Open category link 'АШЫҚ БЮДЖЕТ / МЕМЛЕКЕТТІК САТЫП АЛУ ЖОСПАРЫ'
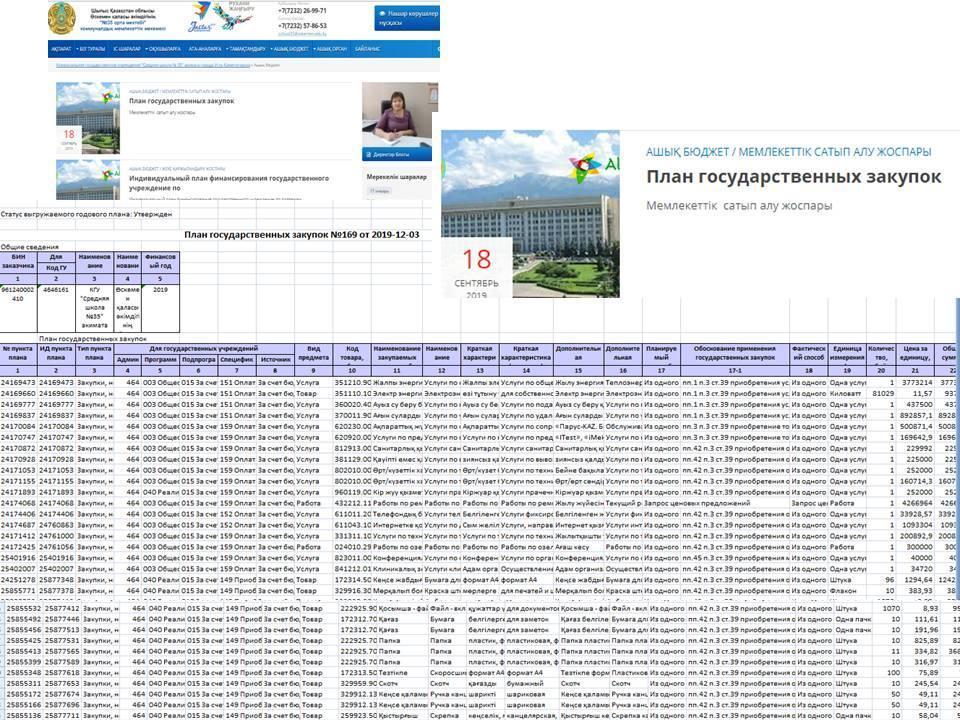960x720 pixels. 789,152
